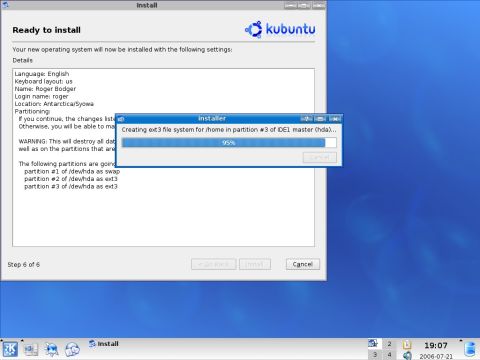
Task: Click the 'Name: Roger Bodger' line
Action: [x=45, y=89]
